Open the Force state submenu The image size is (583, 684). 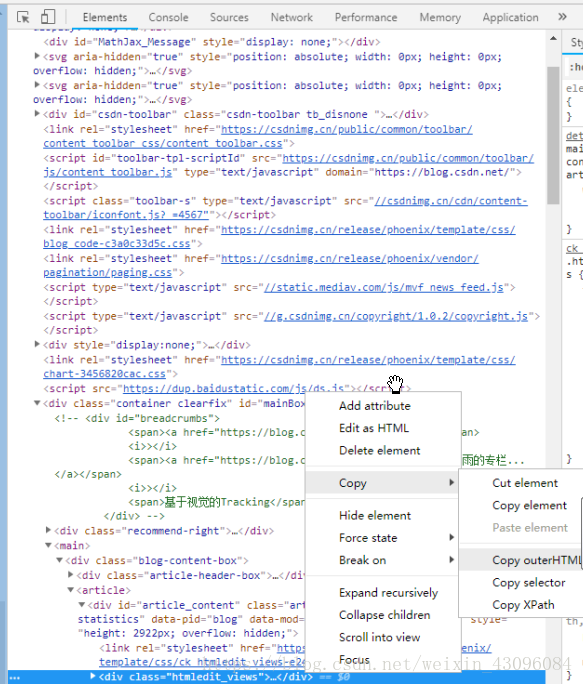pos(383,538)
